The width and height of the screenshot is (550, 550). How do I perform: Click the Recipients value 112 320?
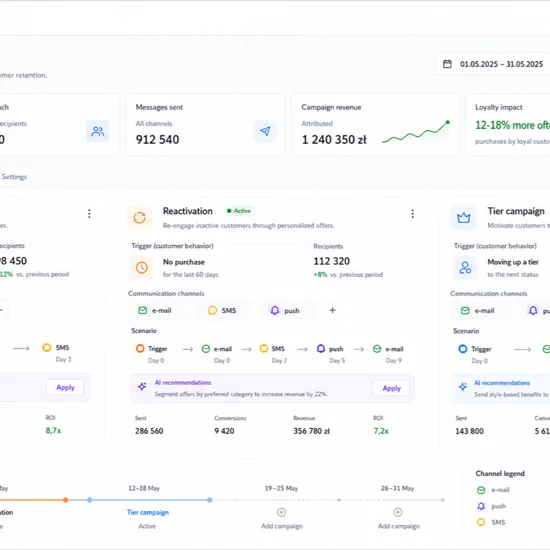tap(331, 261)
